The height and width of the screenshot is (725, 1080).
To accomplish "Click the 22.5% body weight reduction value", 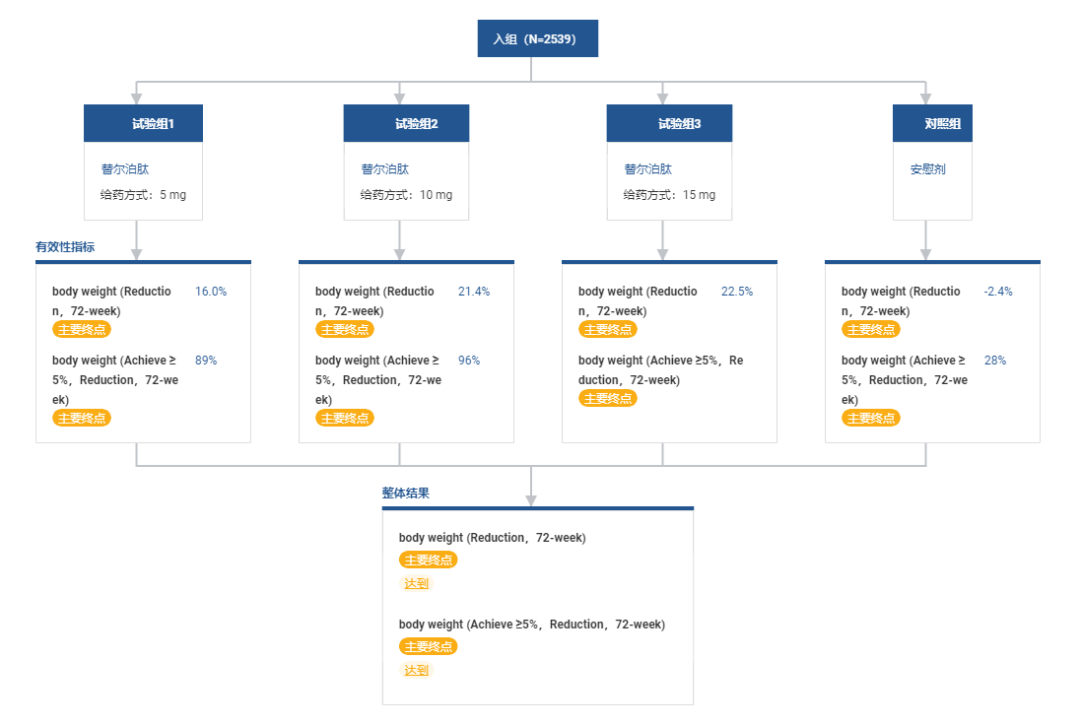I will coord(737,291).
